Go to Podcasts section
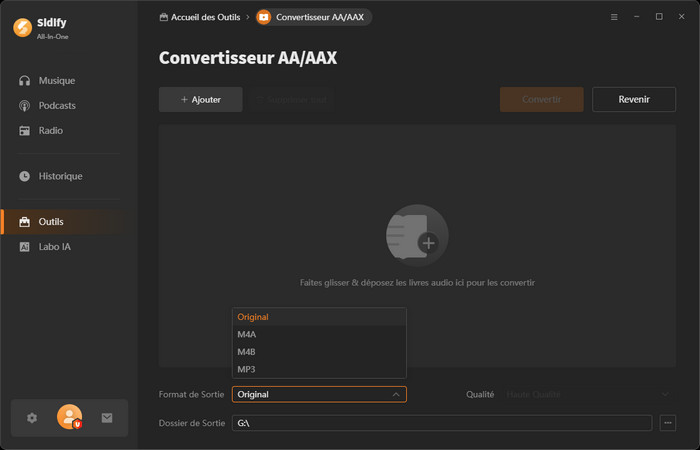700x450 pixels. point(57,106)
